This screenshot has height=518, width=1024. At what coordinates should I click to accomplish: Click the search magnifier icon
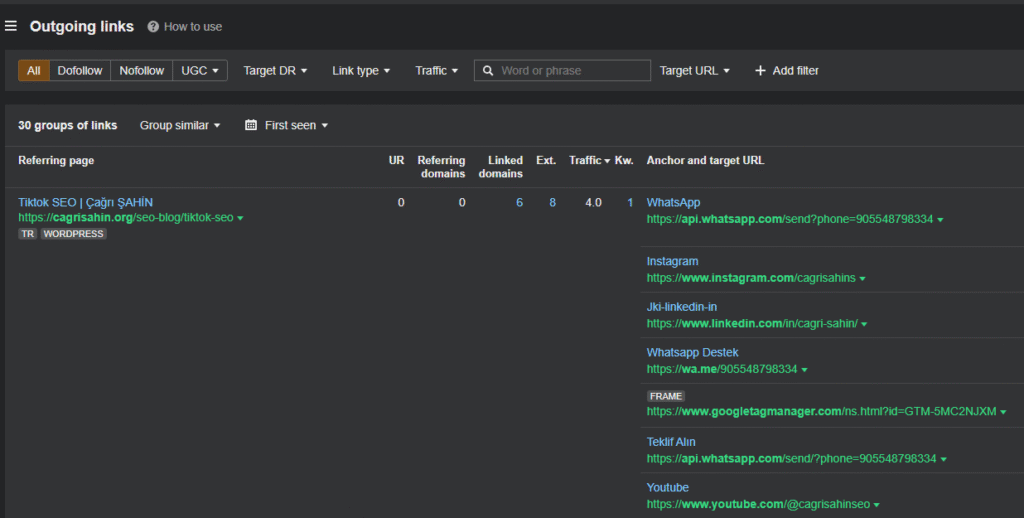point(488,71)
